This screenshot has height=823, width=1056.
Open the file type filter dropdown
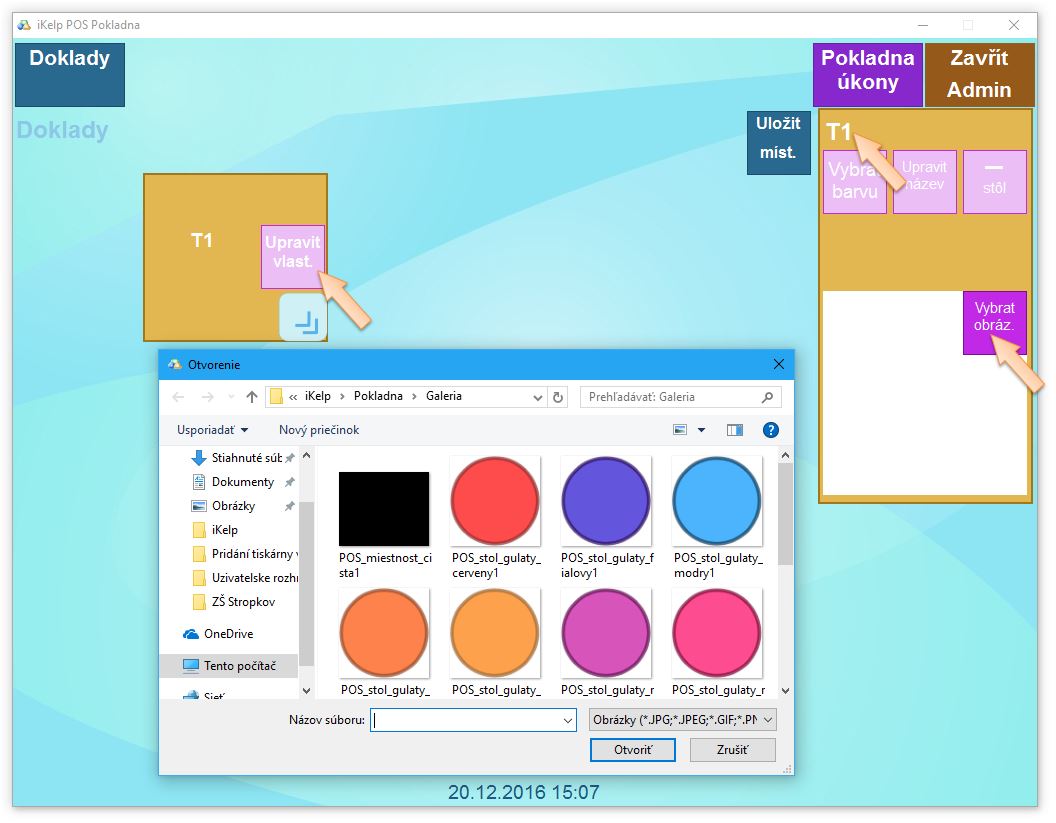pyautogui.click(x=683, y=720)
